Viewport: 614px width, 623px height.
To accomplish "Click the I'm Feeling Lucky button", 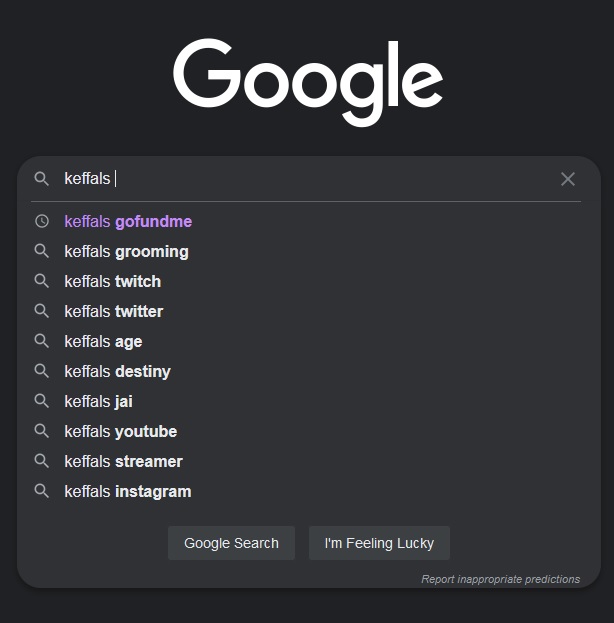I will [x=379, y=543].
